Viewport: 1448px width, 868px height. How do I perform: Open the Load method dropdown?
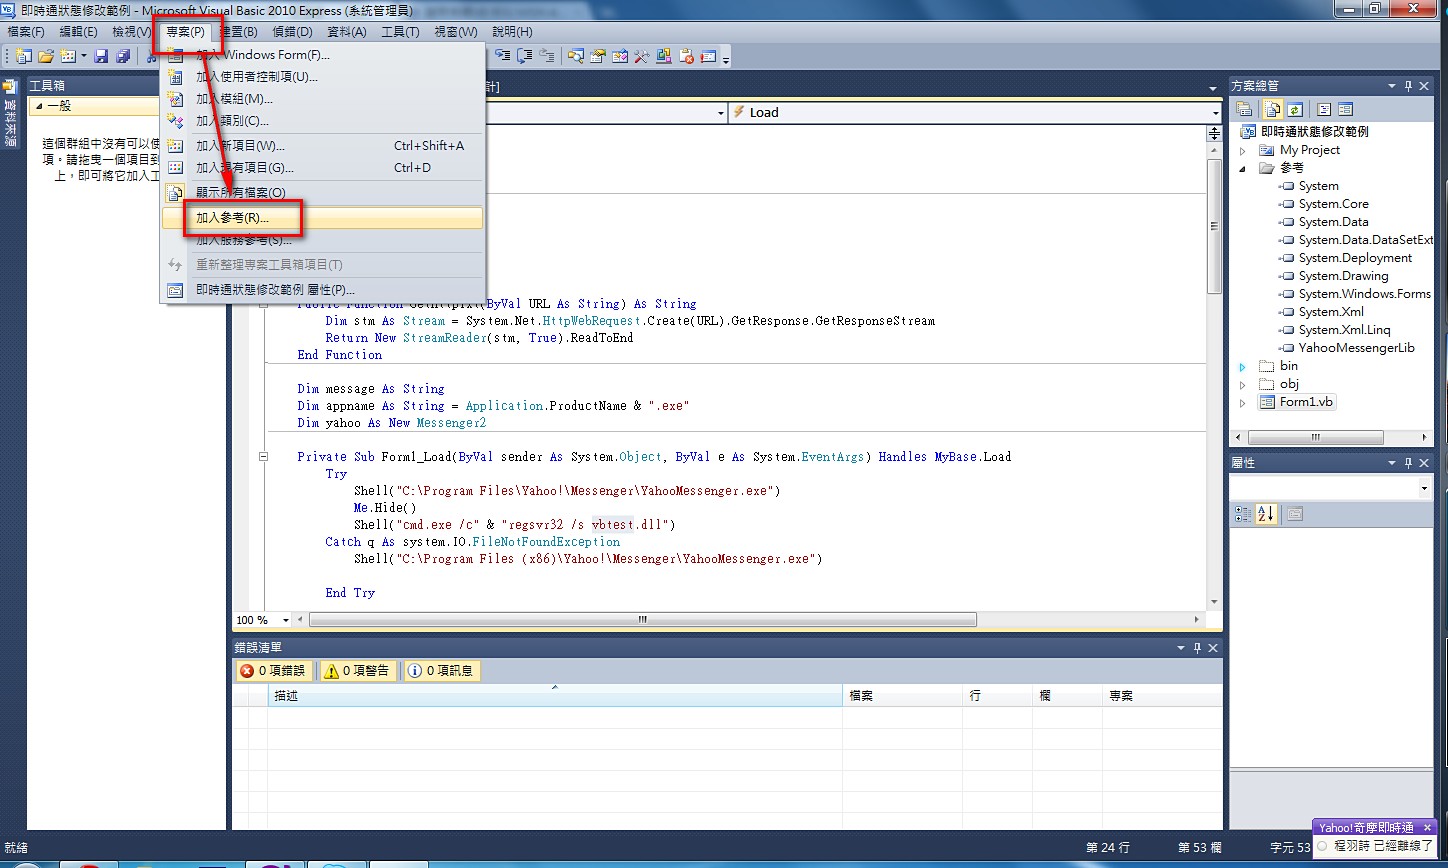tap(1214, 113)
